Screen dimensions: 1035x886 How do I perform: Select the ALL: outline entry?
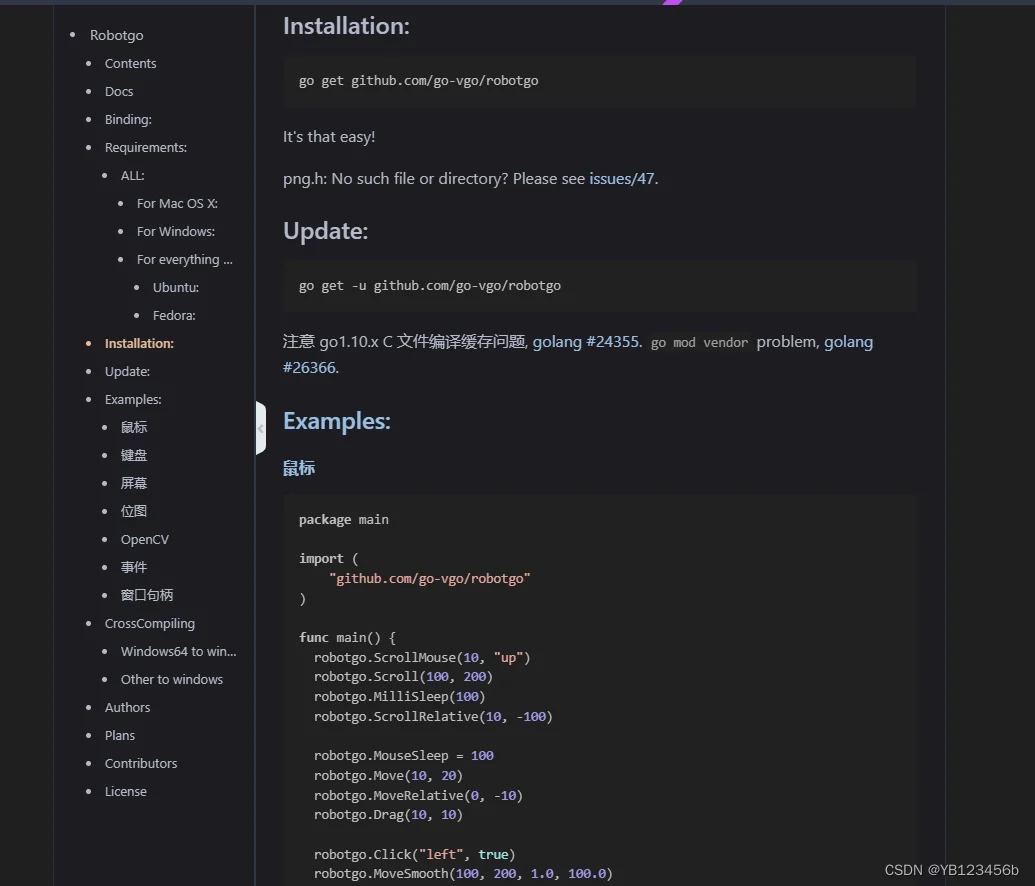[132, 176]
